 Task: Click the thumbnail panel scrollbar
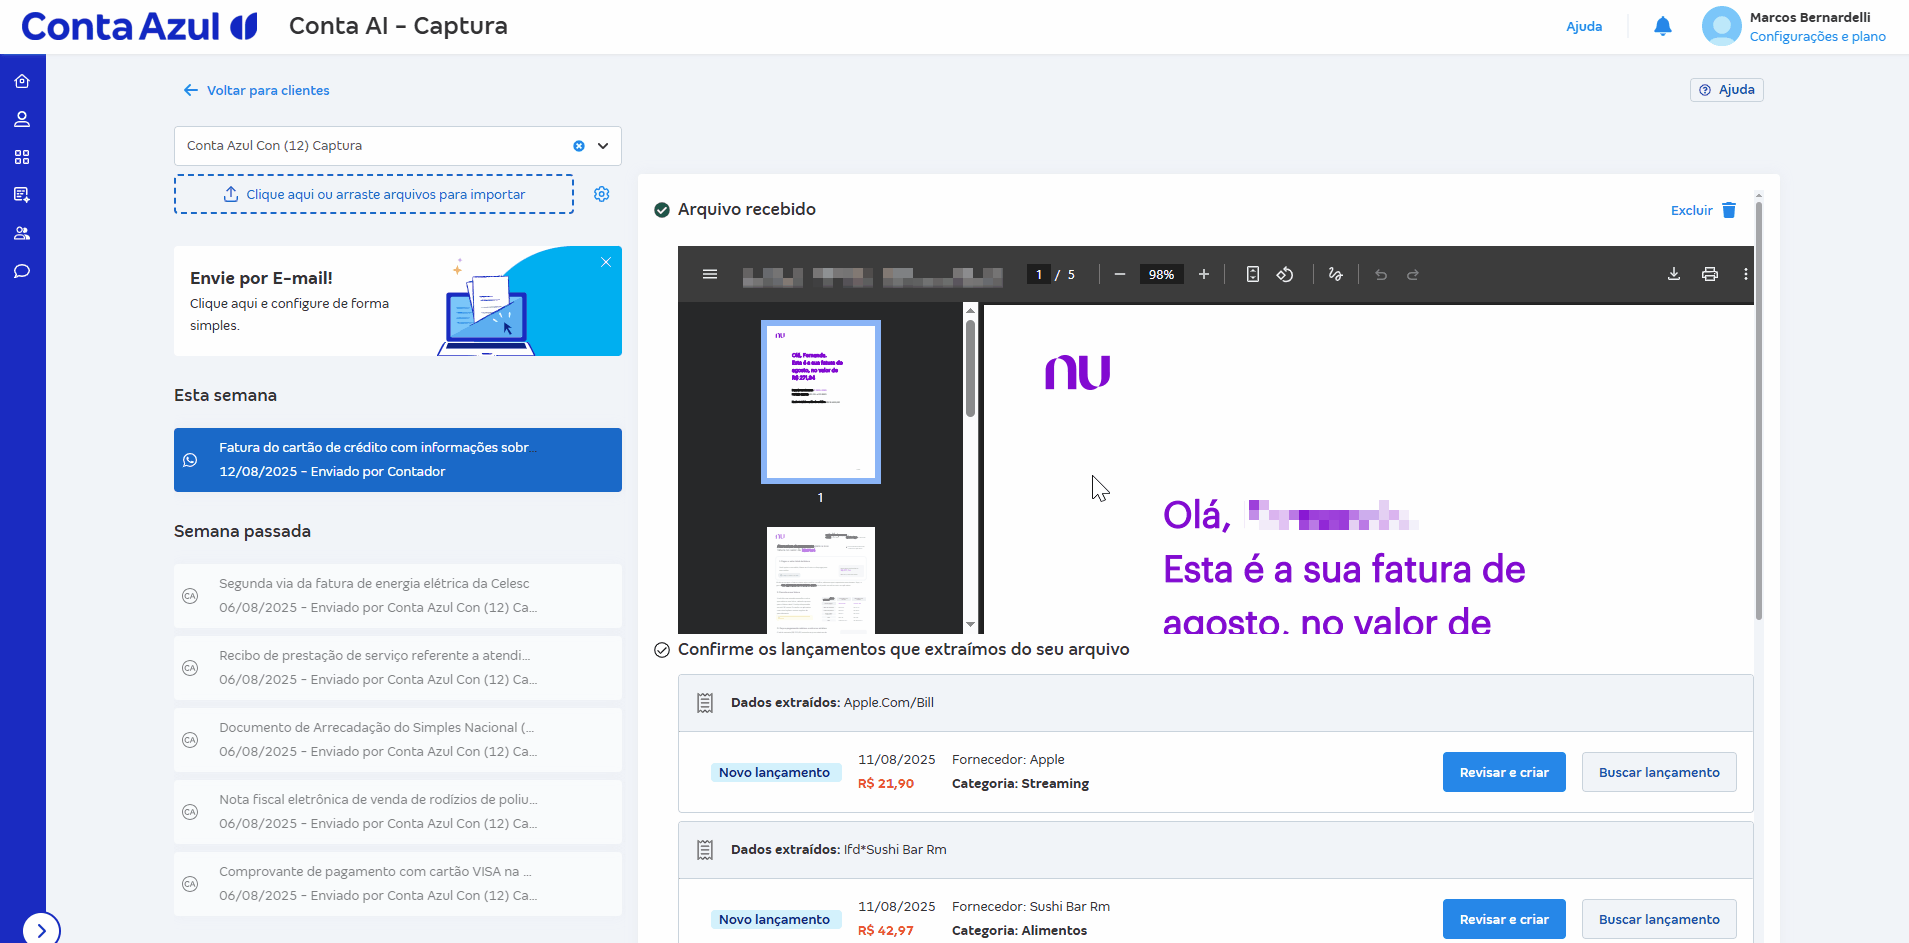tap(970, 368)
